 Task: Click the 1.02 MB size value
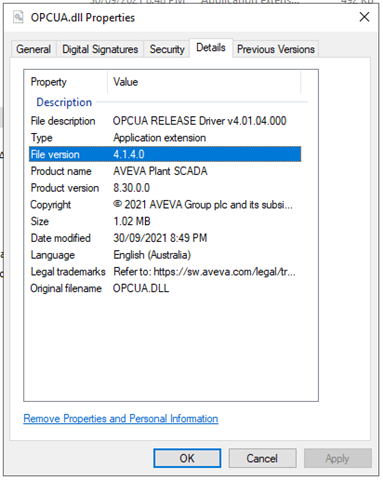click(x=132, y=221)
